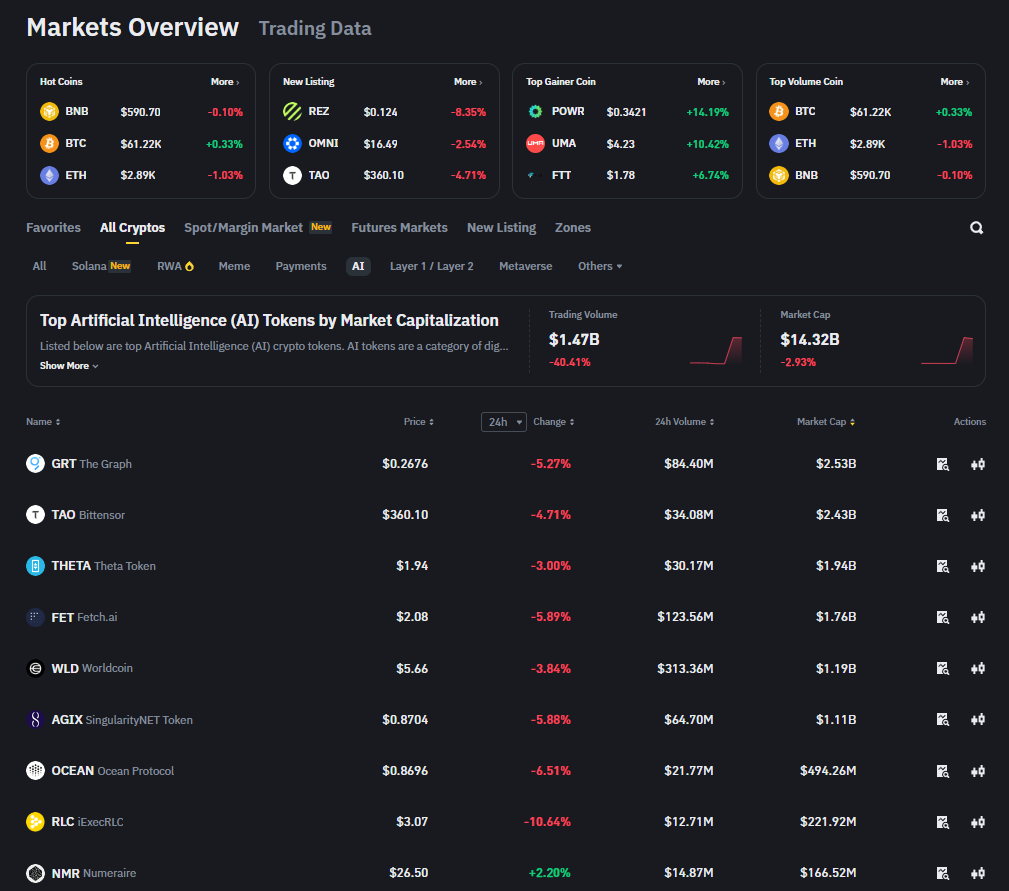Click trade candlestick icon for FET row

click(x=978, y=617)
